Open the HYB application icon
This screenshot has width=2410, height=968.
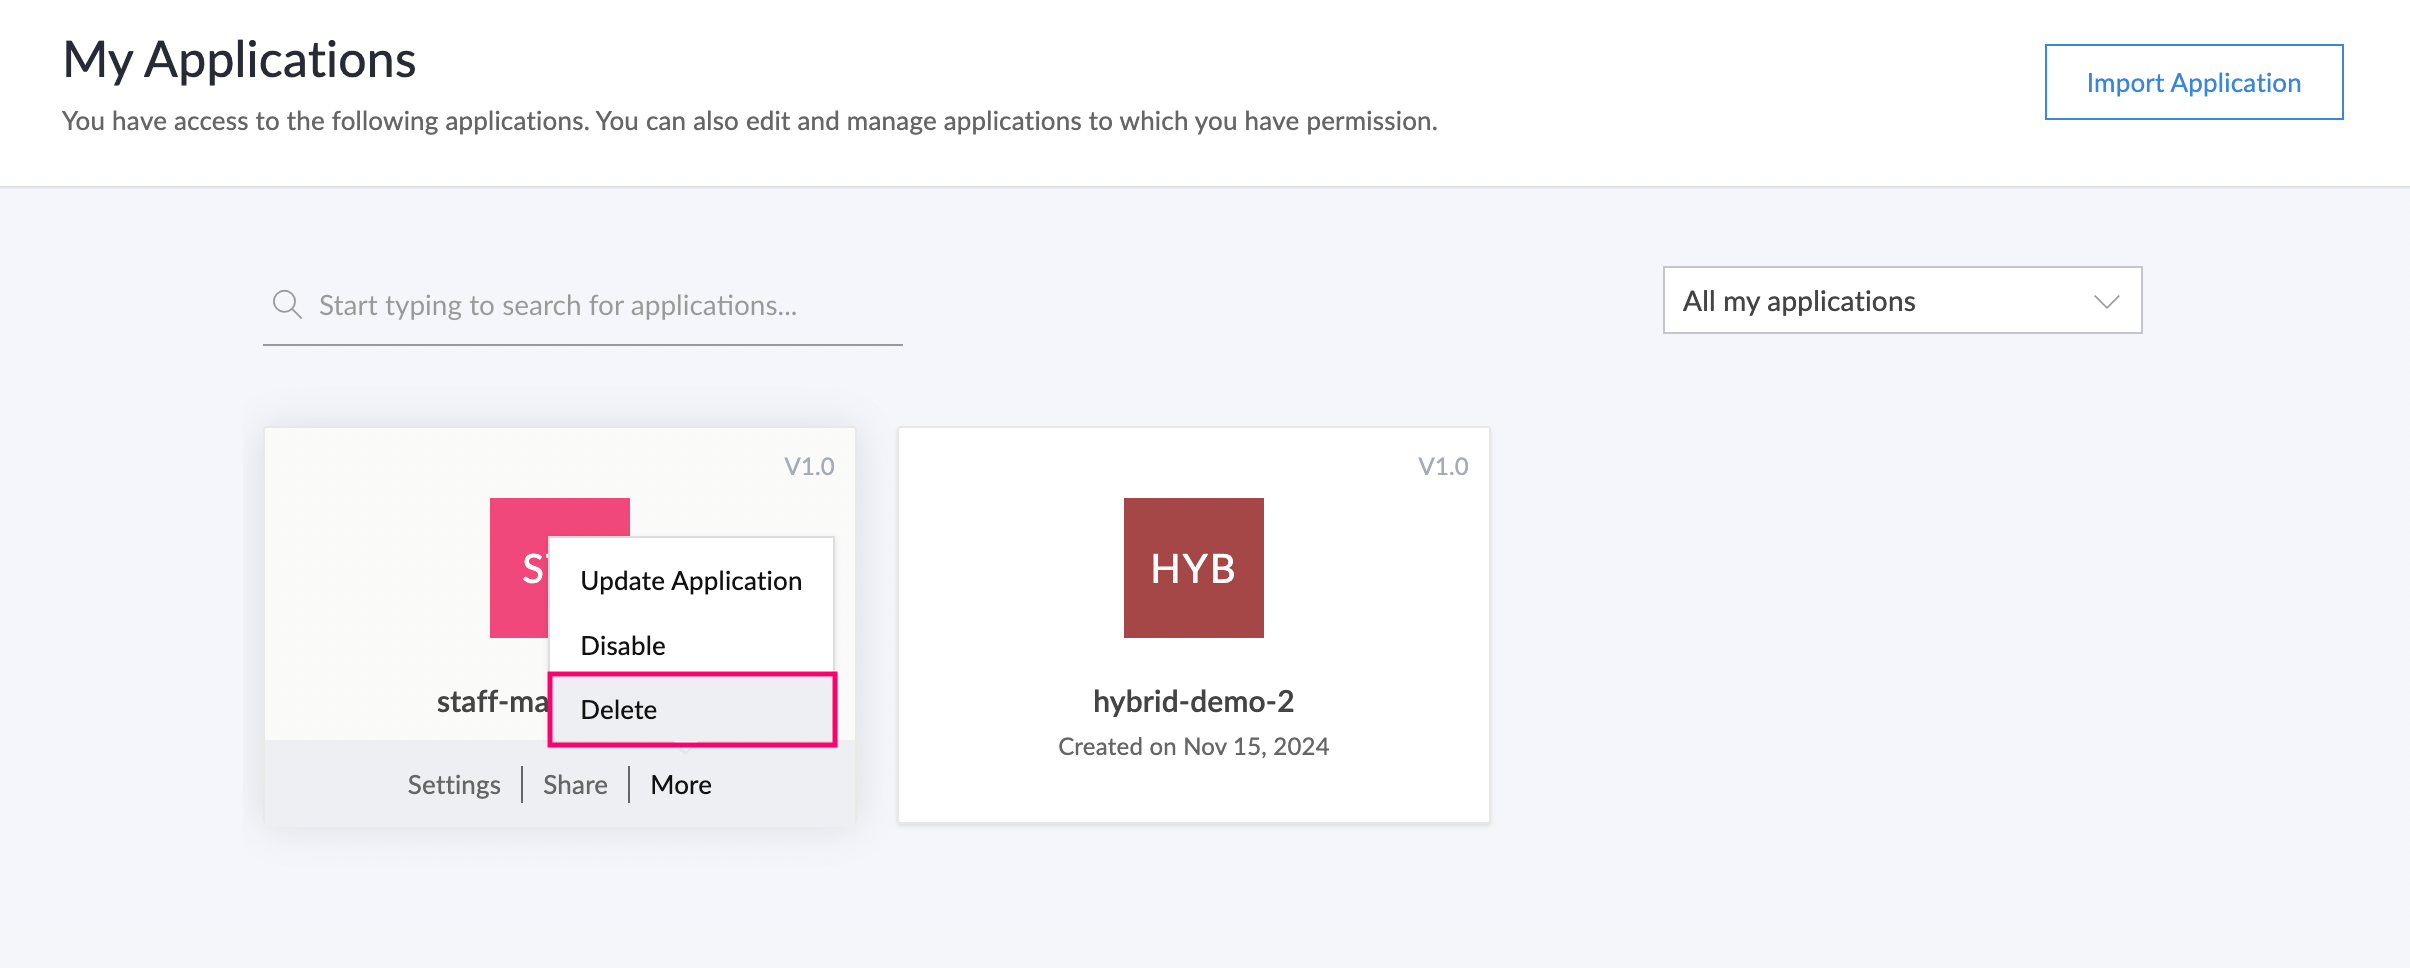(x=1193, y=567)
